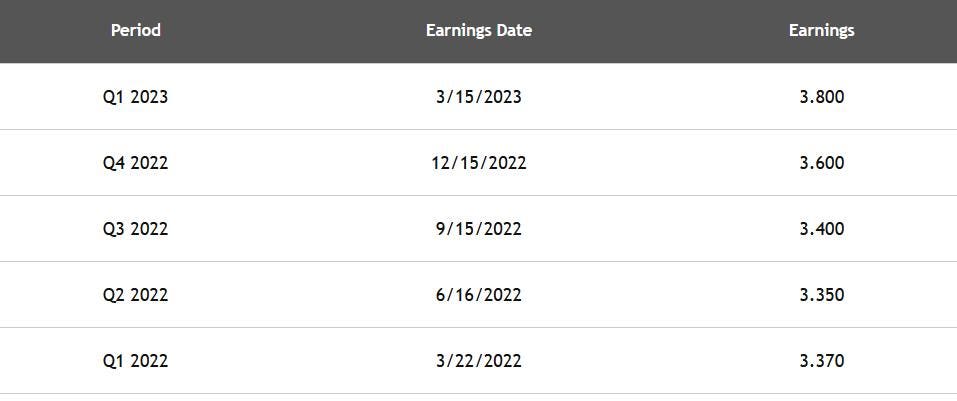The width and height of the screenshot is (957, 401).
Task: Sort by the Earnings Date column header
Action: pos(478,30)
